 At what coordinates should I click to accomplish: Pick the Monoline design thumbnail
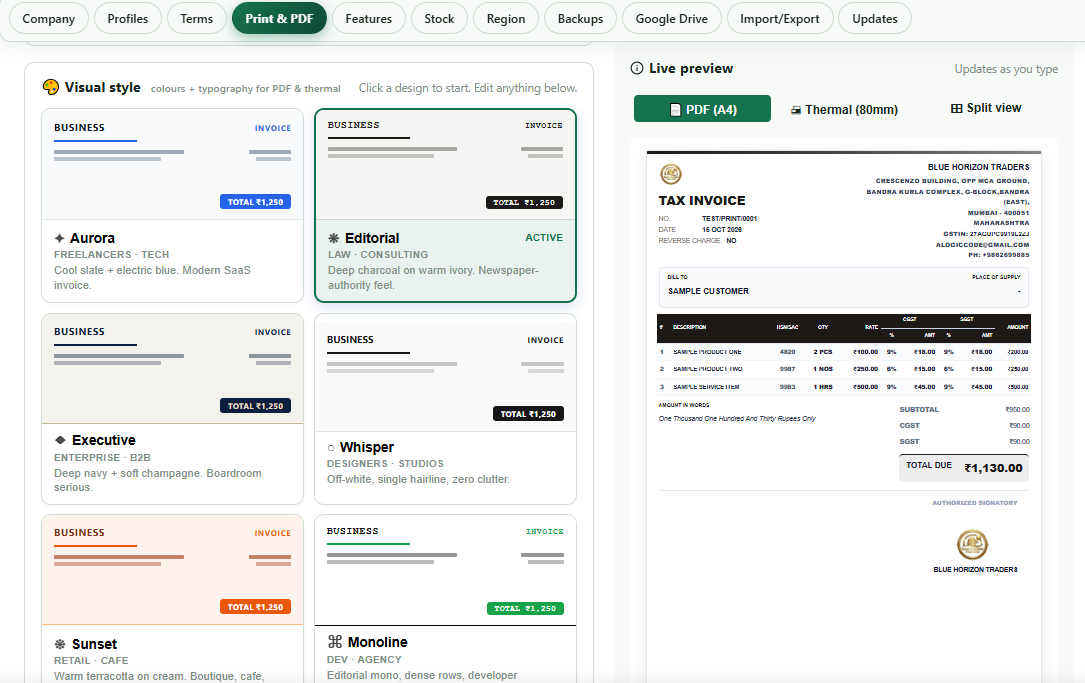tap(445, 570)
